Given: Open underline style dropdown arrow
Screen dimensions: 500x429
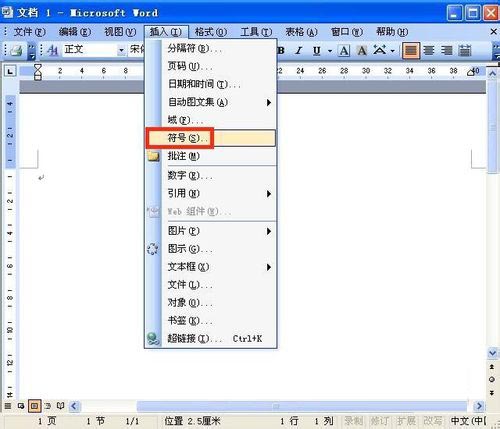Looking at the screenshot, I should [x=330, y=51].
